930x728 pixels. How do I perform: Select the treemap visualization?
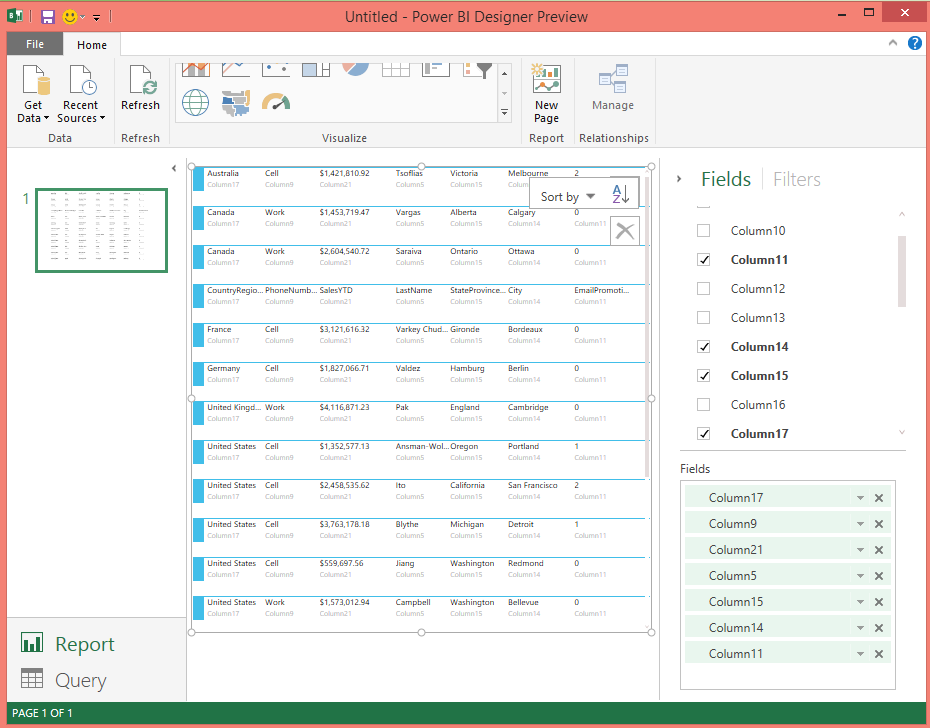pos(316,69)
